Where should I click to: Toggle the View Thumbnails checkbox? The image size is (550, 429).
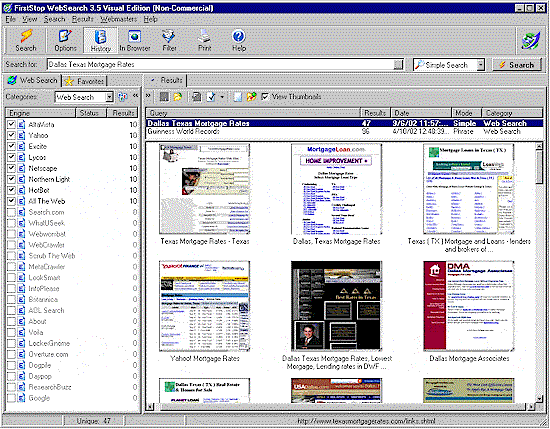tap(265, 96)
